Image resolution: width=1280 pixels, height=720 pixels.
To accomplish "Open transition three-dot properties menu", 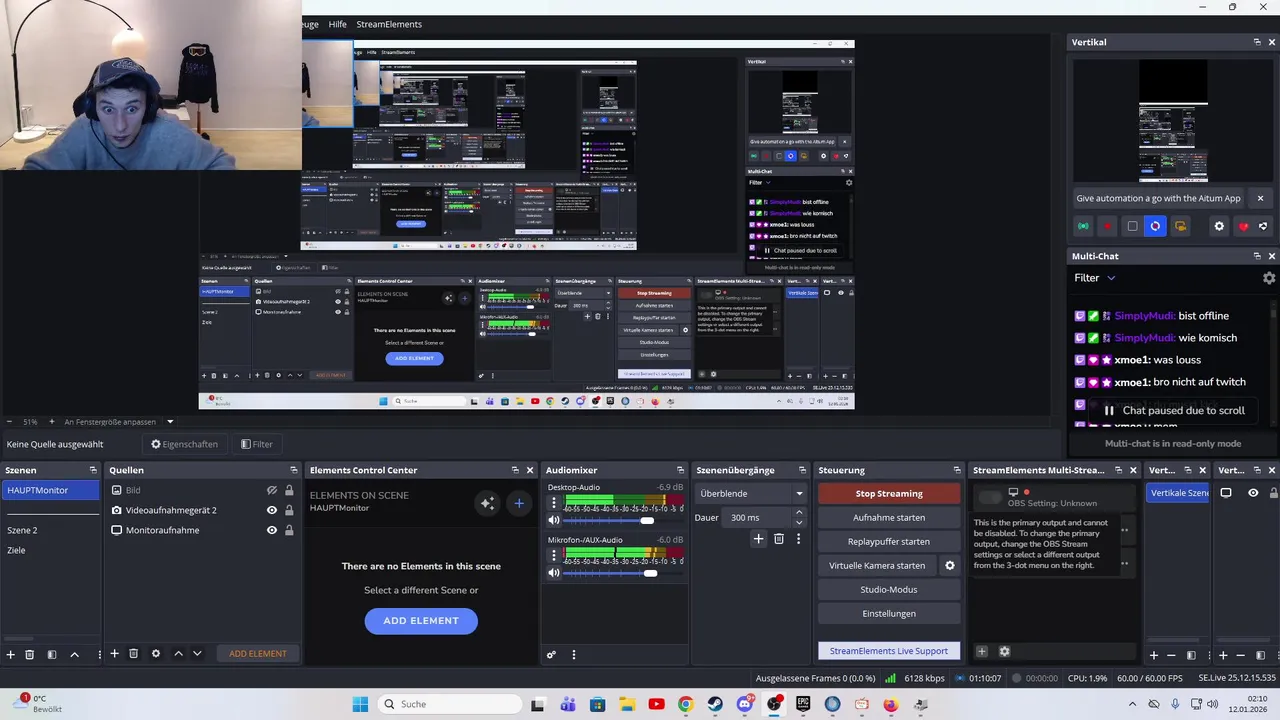I will [798, 539].
